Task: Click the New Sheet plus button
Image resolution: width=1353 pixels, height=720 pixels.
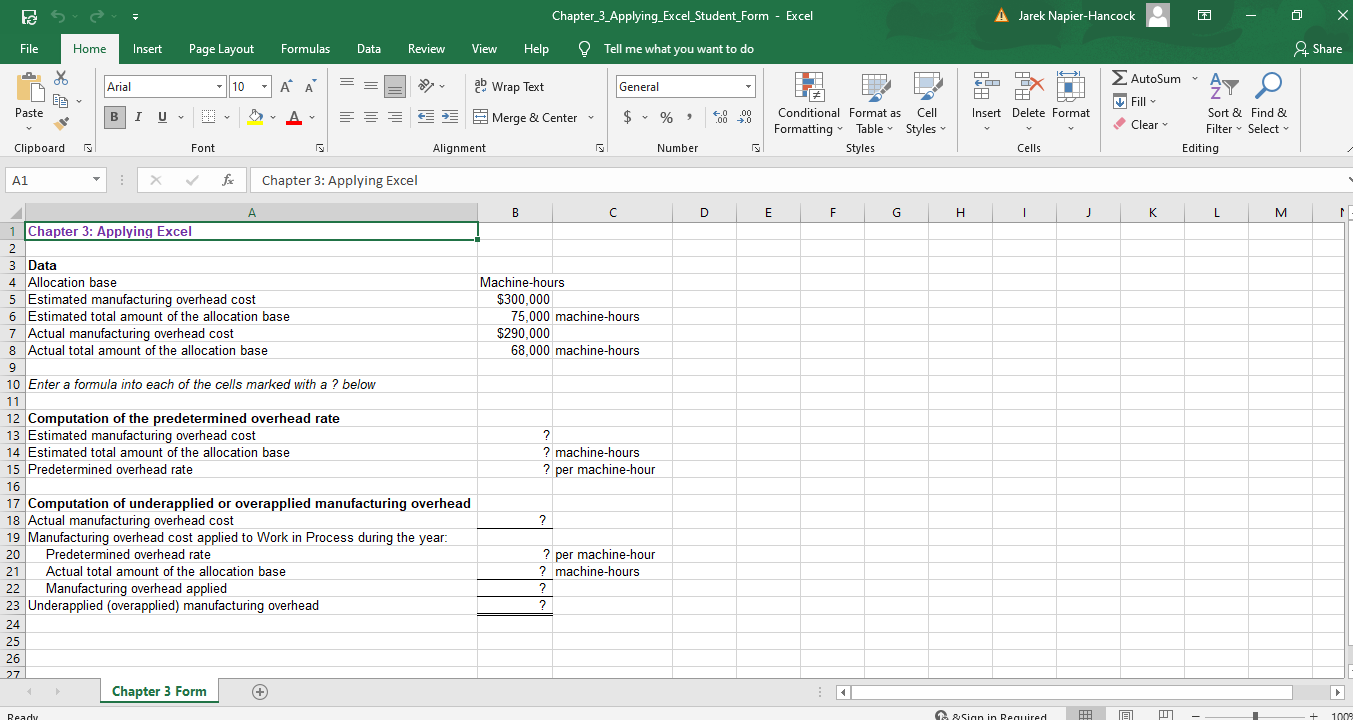Action: pos(259,691)
